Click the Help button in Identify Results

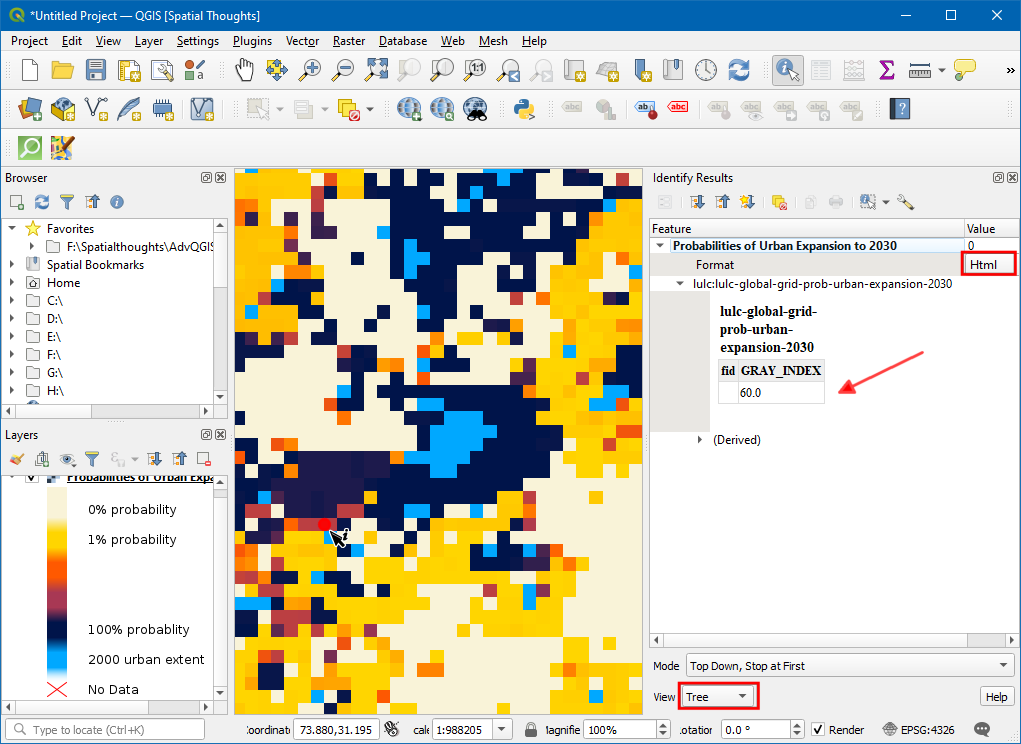point(996,696)
